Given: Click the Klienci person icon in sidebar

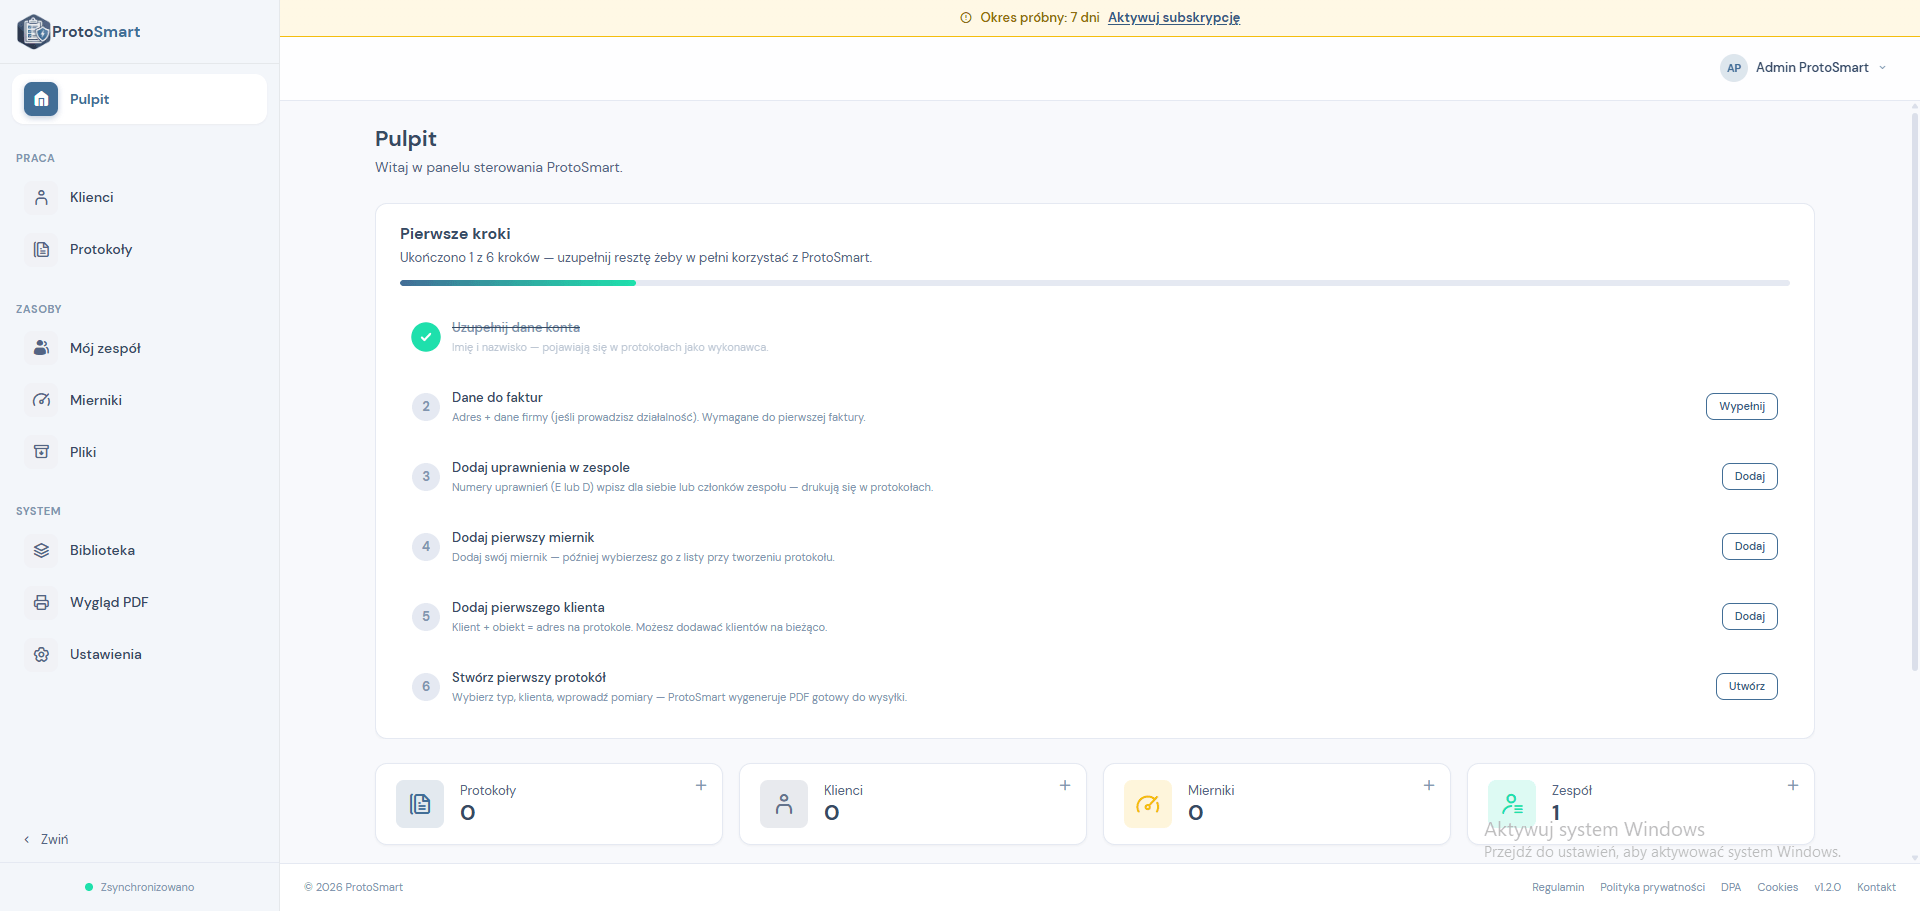Looking at the screenshot, I should pos(41,197).
